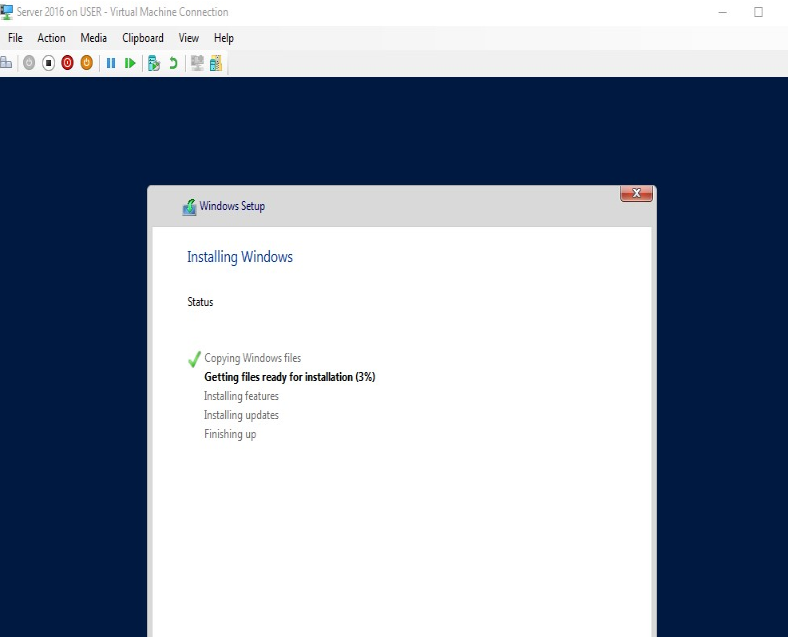Click the Share/zip resources toolbar icon

coord(216,63)
